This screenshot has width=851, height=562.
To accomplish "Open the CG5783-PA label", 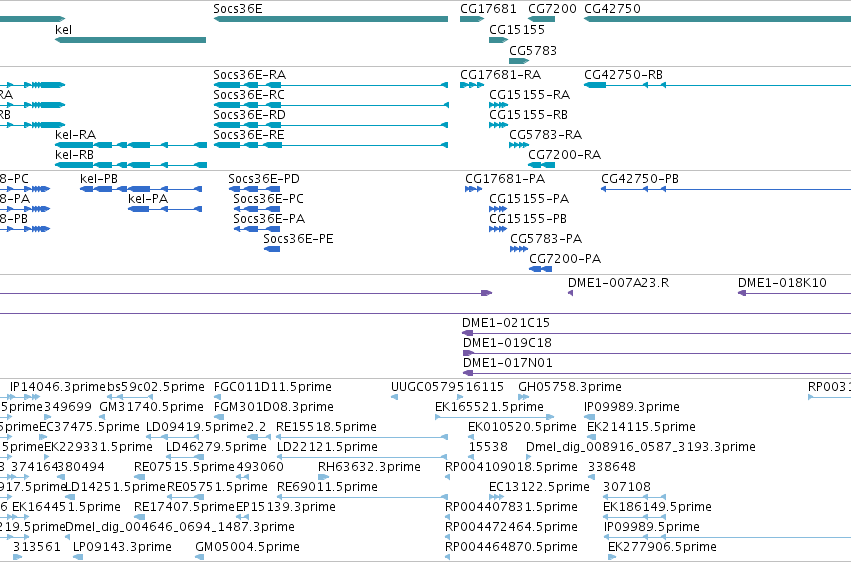I will coord(546,239).
